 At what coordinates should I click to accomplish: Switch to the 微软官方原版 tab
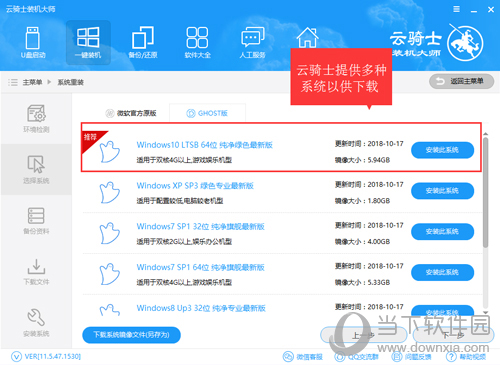coord(131,113)
